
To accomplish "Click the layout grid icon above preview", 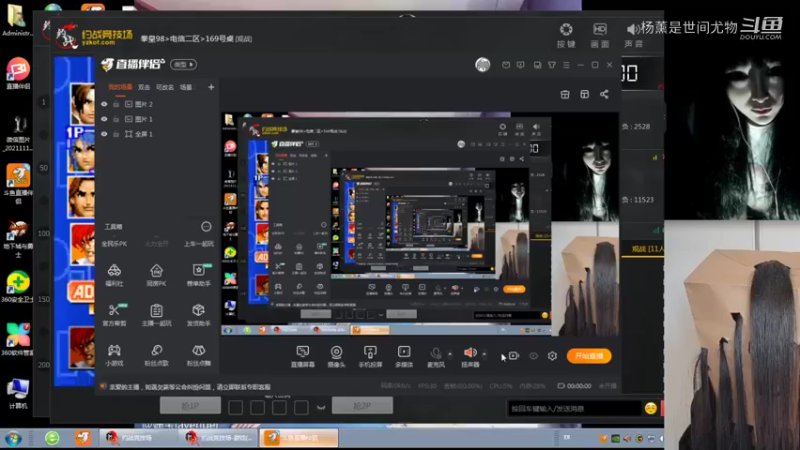I will coord(585,94).
